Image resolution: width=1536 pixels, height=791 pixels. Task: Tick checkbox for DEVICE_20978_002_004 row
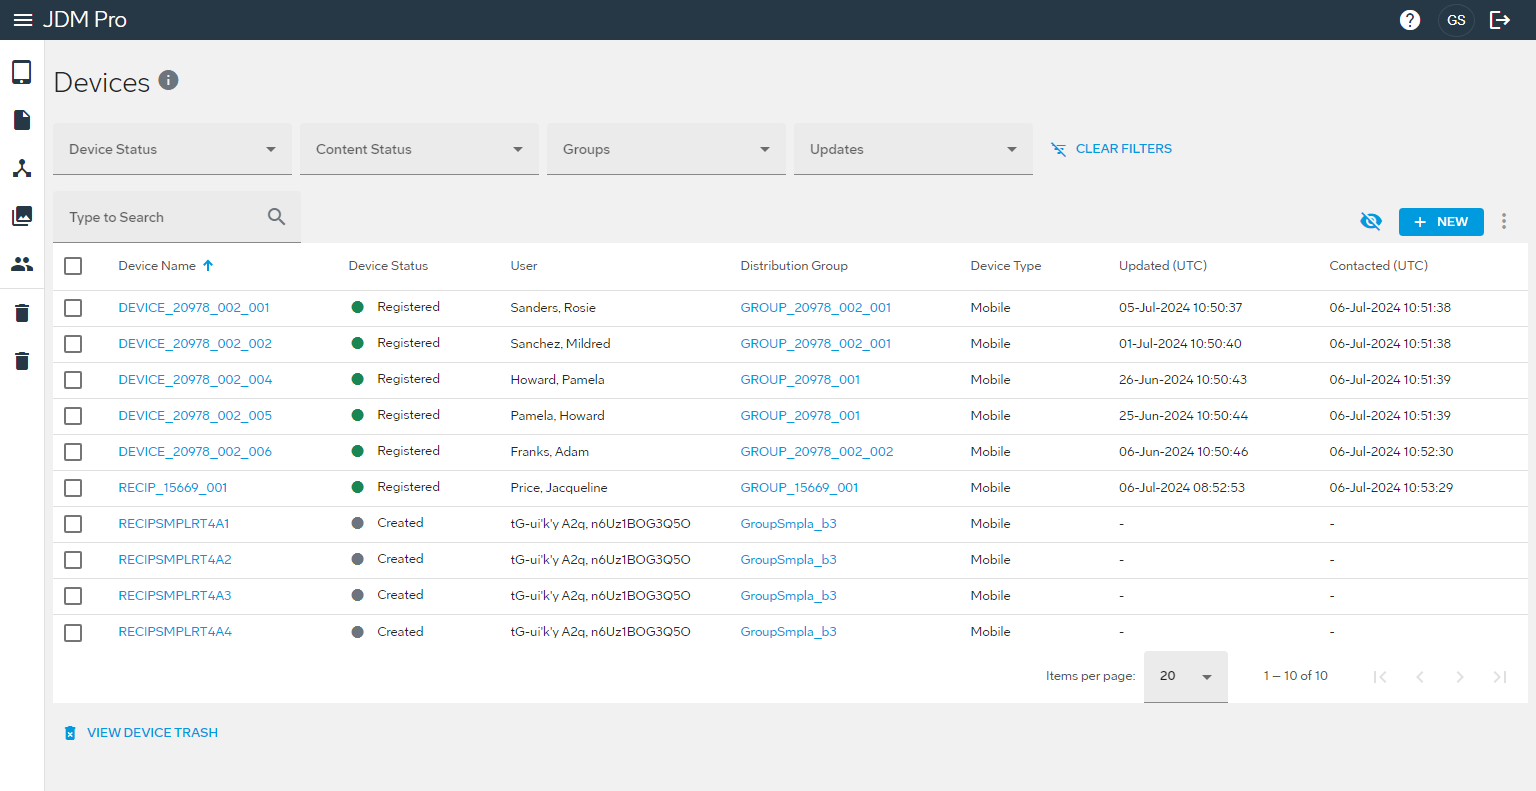point(73,380)
